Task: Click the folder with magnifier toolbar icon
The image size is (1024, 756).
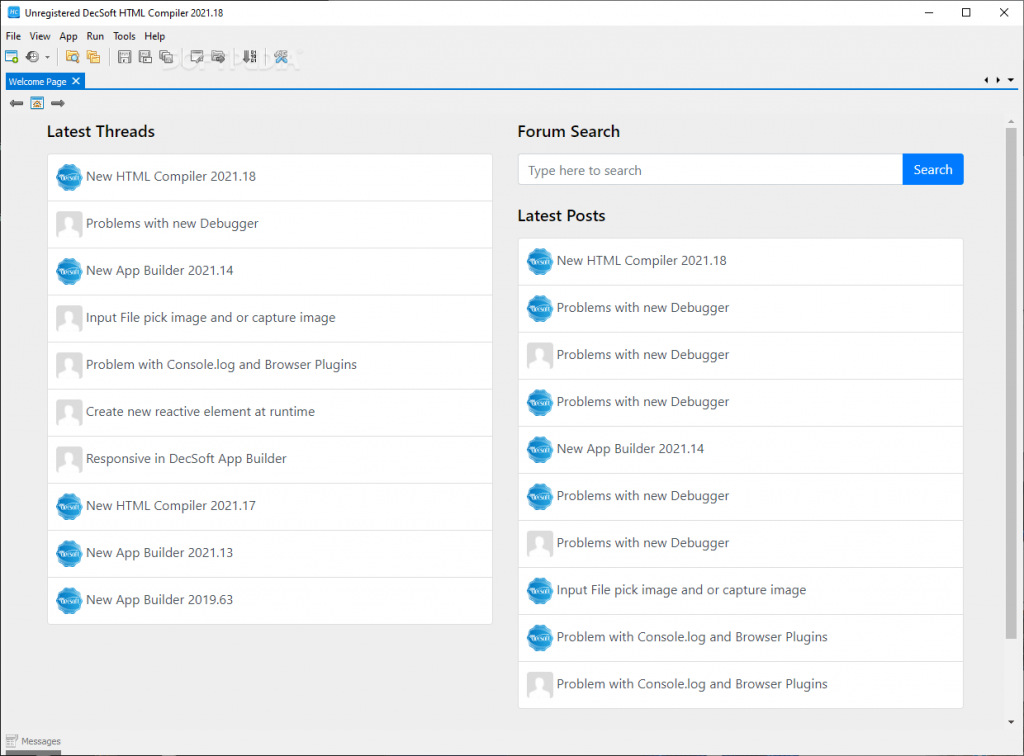Action: pos(73,57)
